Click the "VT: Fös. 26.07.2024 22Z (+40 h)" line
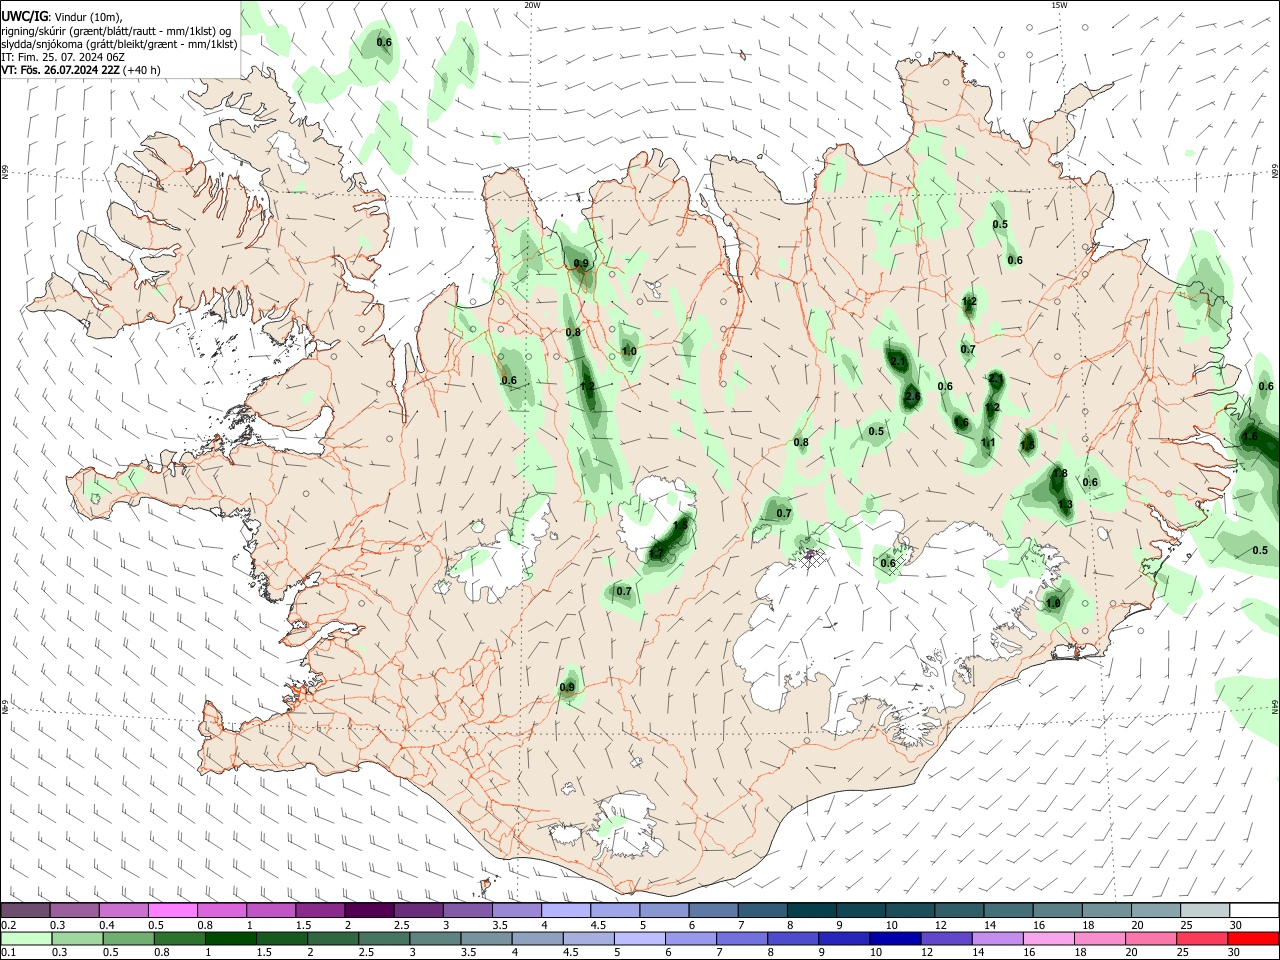The width and height of the screenshot is (1280, 960). 81,70
